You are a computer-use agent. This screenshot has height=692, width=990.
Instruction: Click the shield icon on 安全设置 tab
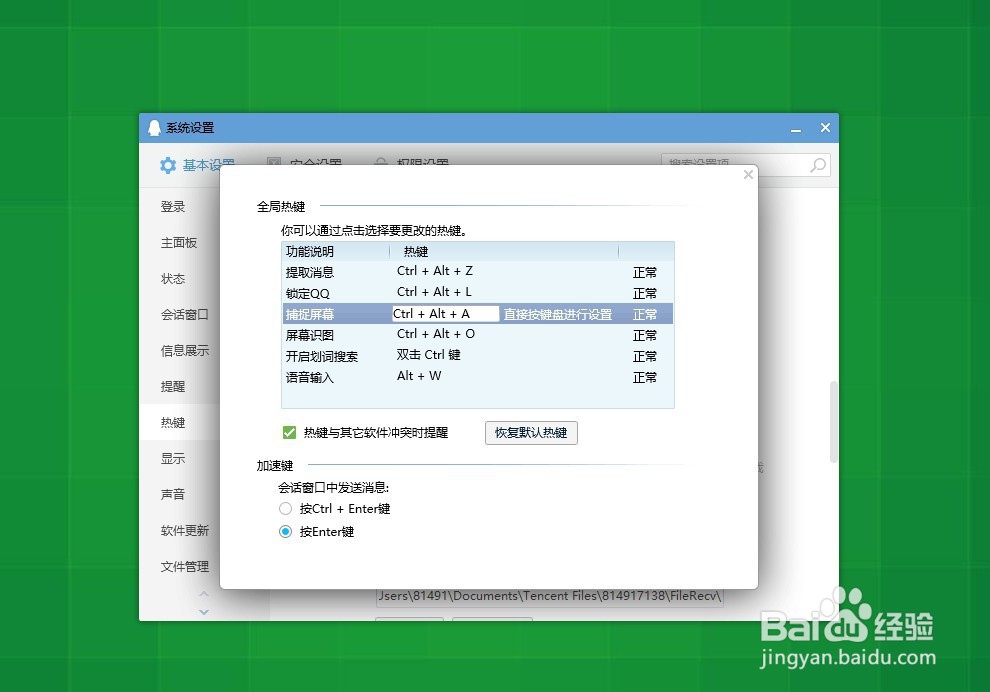274,163
